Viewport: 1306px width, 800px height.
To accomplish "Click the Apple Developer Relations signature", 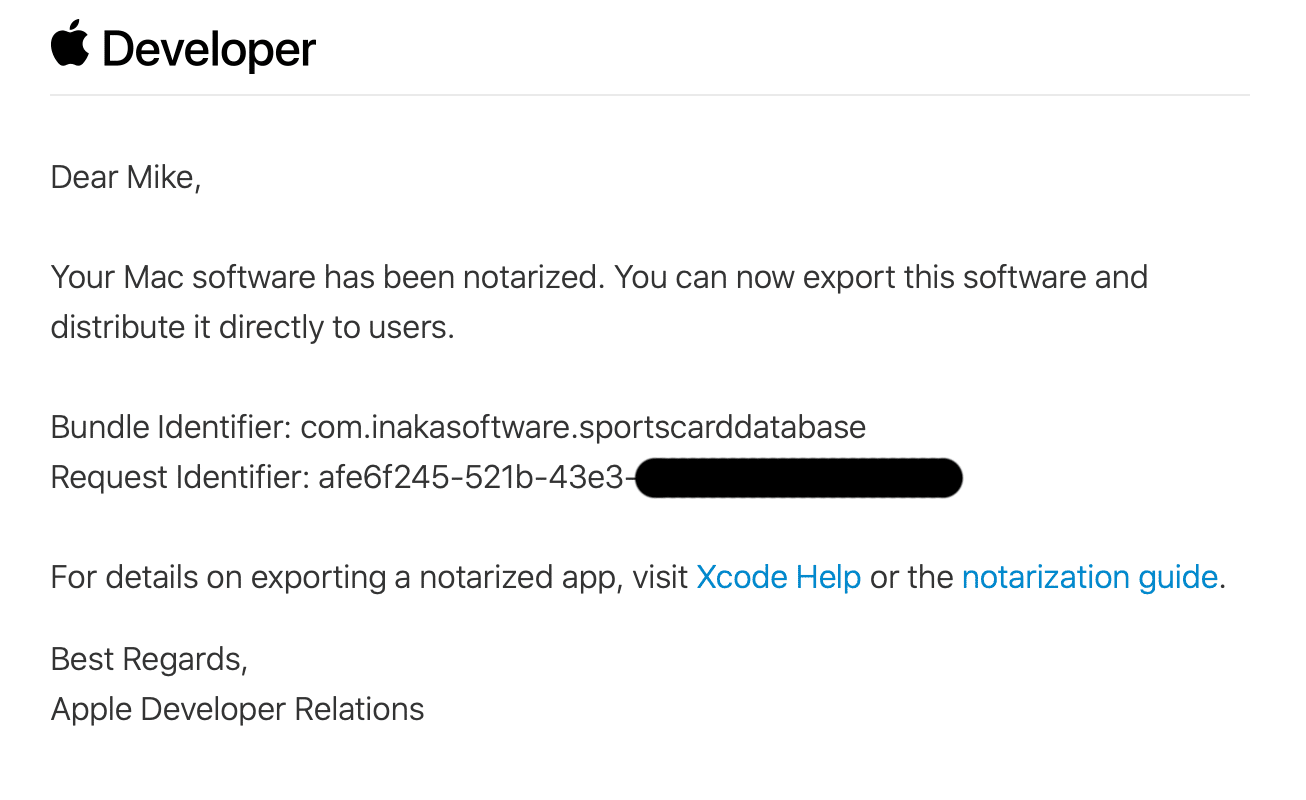I will click(237, 709).
